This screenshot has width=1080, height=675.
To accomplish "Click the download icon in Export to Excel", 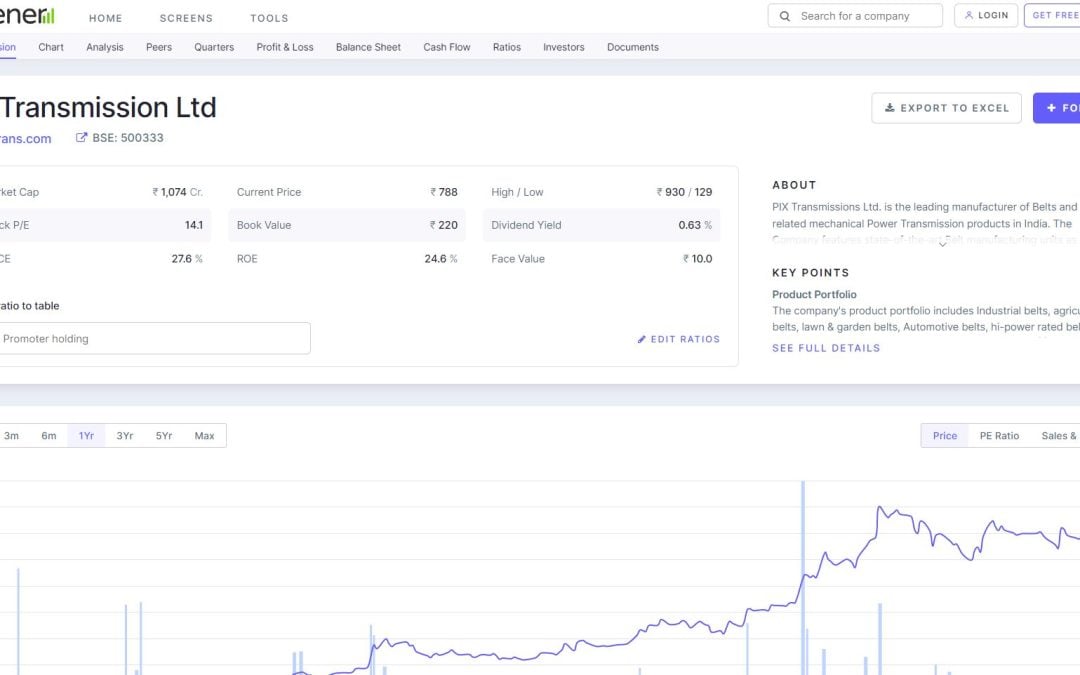I will (x=890, y=107).
